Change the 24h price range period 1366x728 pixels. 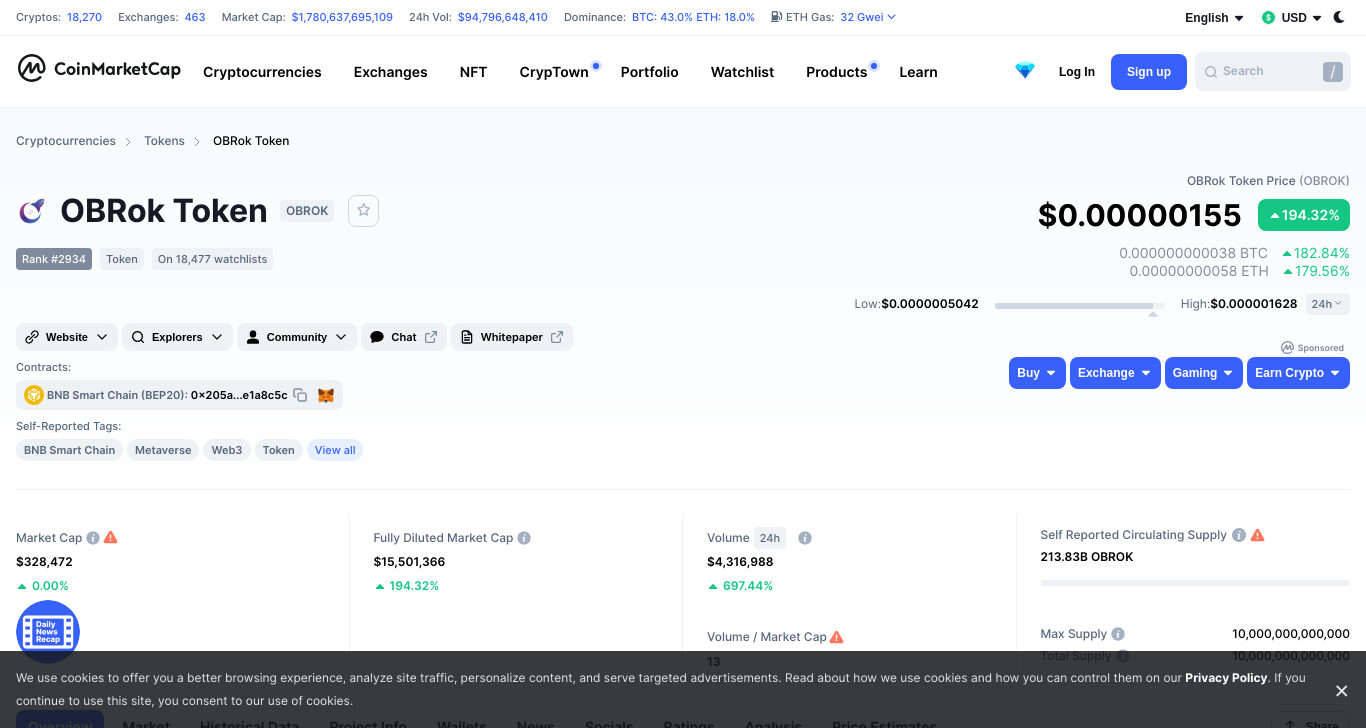tap(1328, 304)
